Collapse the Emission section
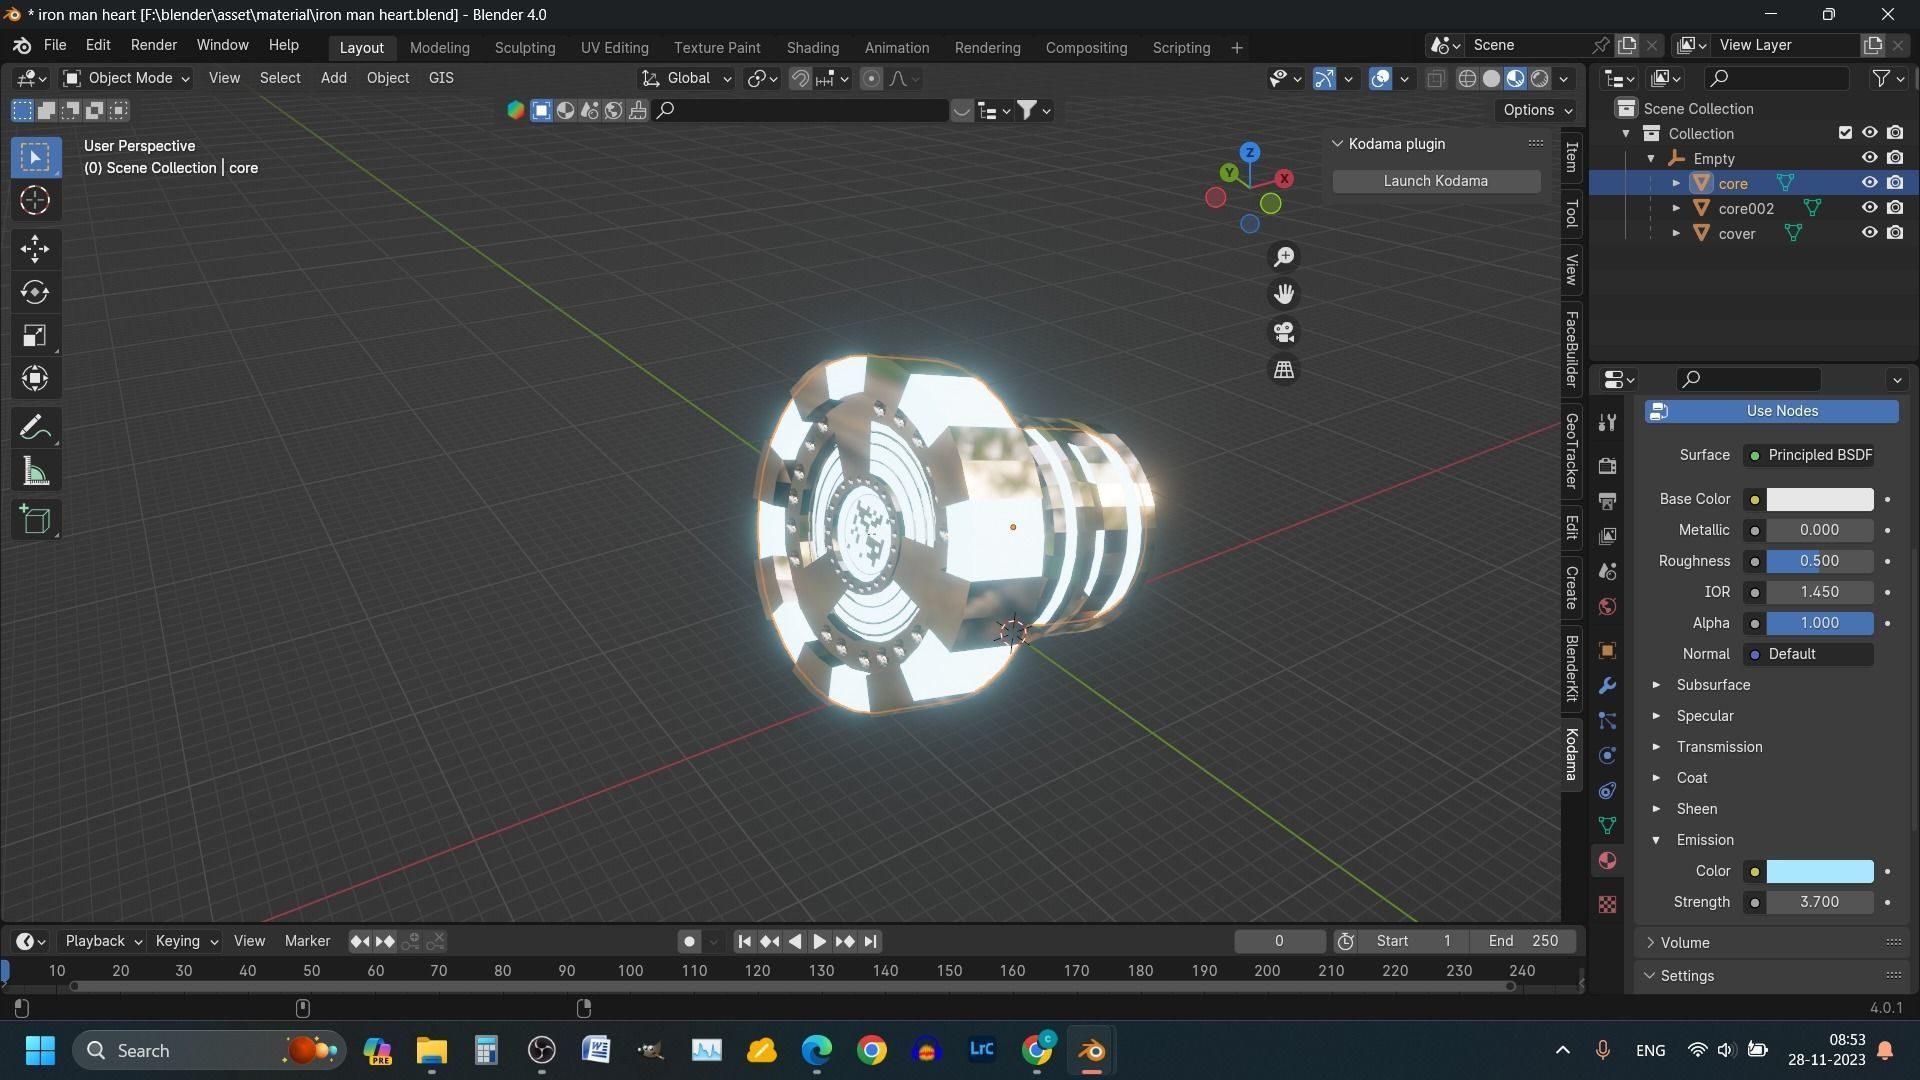The width and height of the screenshot is (1920, 1080). [1704, 840]
